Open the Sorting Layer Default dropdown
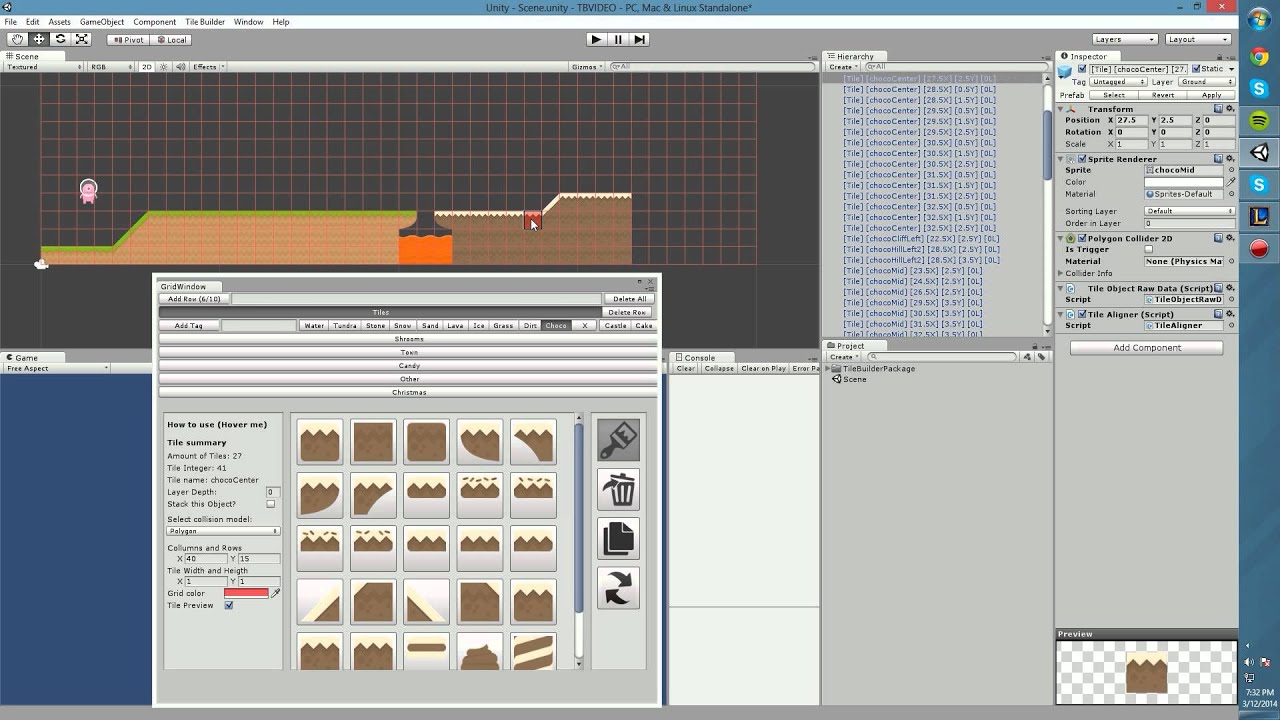 point(1190,211)
